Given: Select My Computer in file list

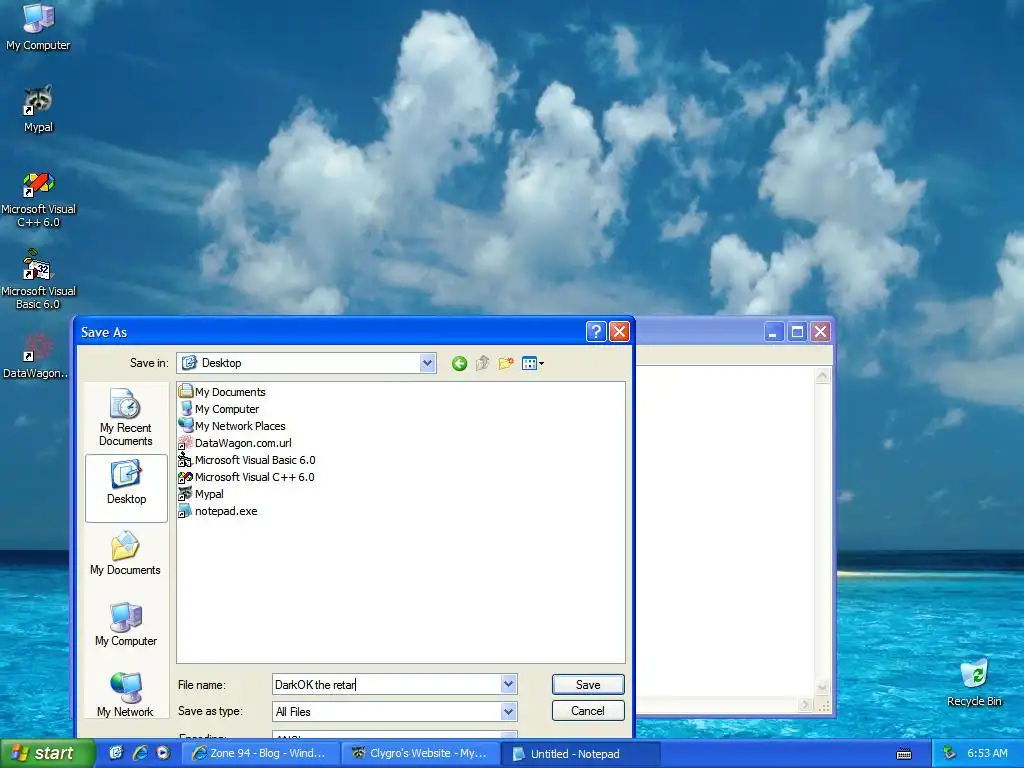Looking at the screenshot, I should 219,409.
